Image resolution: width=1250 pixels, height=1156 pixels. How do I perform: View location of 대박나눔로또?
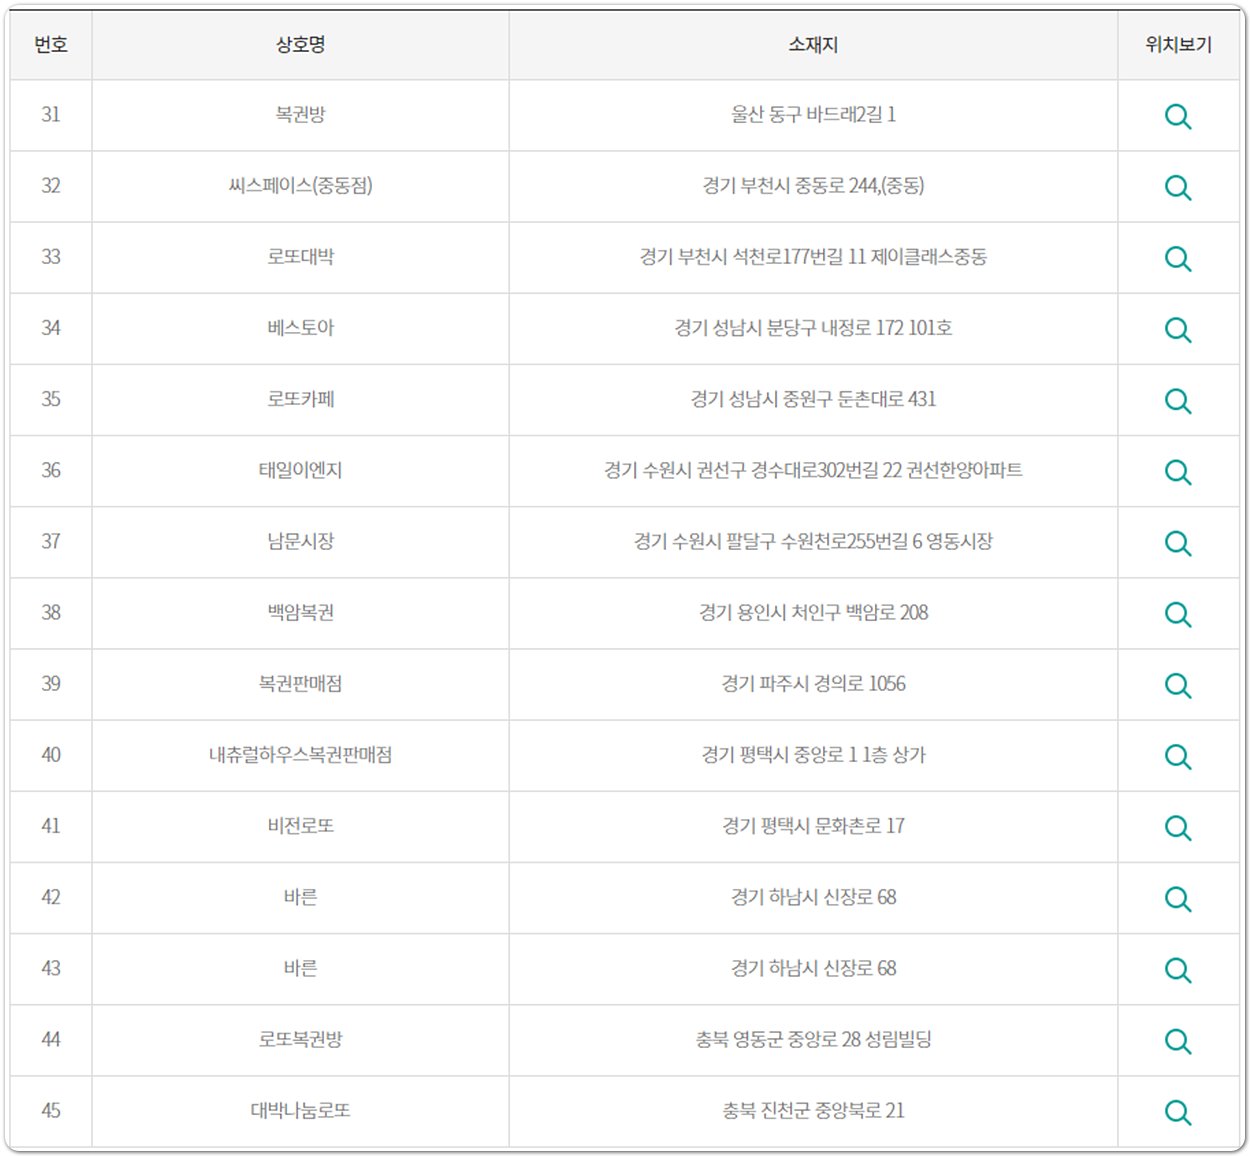1178,1112
